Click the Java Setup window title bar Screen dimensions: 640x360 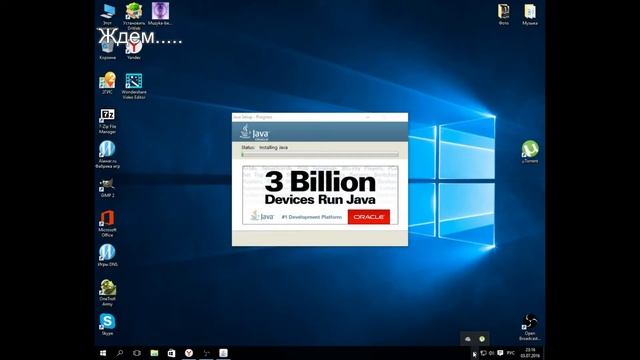(x=320, y=117)
